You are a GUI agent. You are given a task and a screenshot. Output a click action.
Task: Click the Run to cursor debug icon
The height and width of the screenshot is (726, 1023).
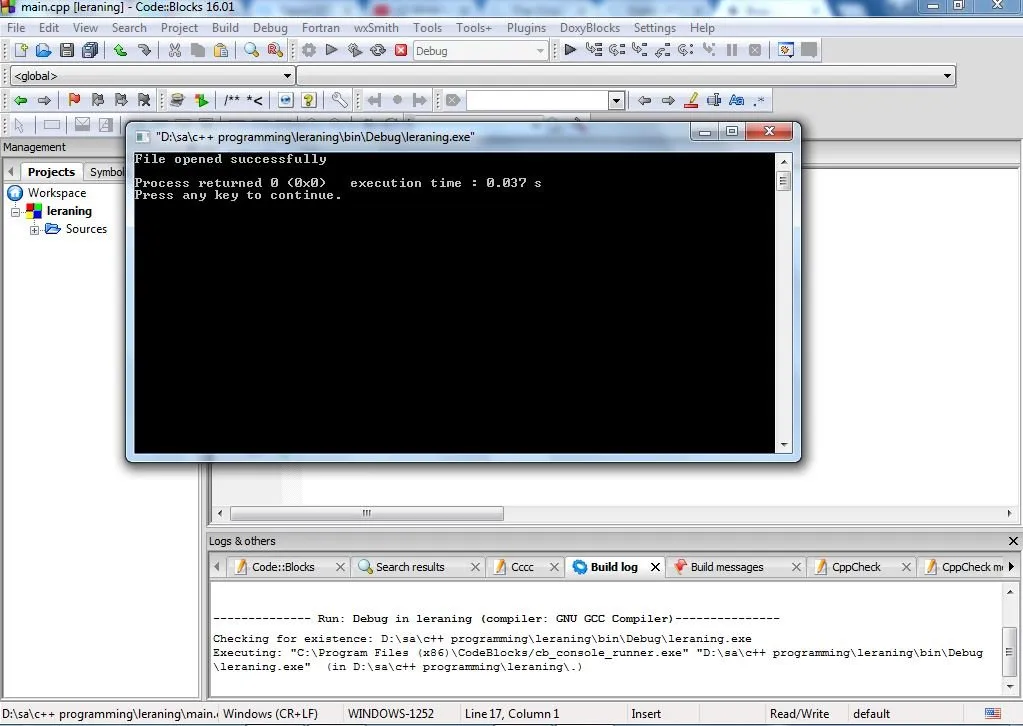[x=594, y=50]
